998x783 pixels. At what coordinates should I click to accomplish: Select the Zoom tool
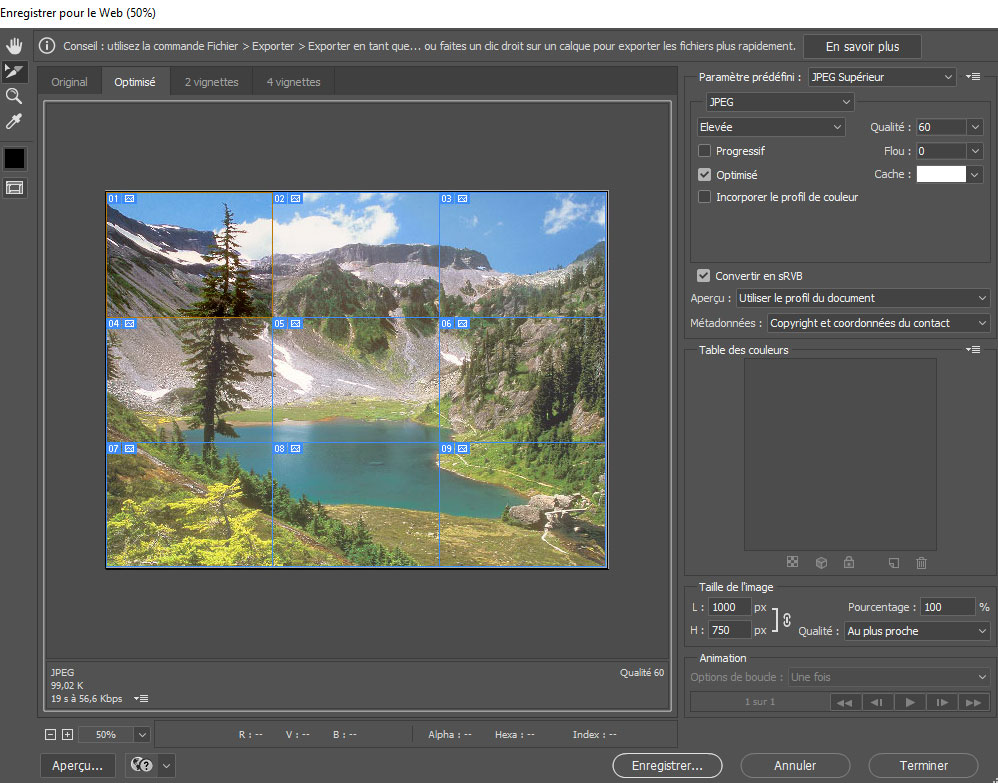14,96
